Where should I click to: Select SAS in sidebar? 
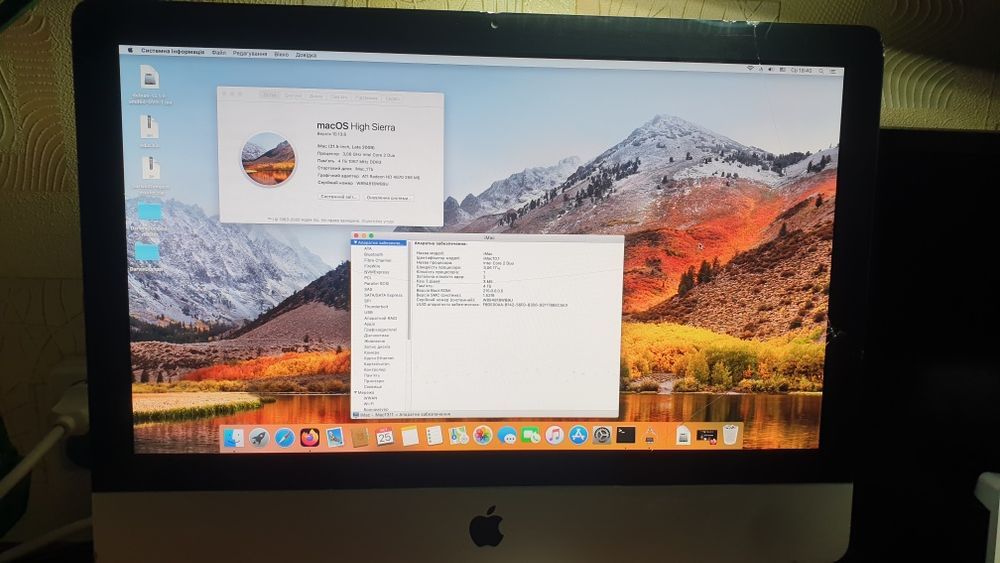click(368, 289)
